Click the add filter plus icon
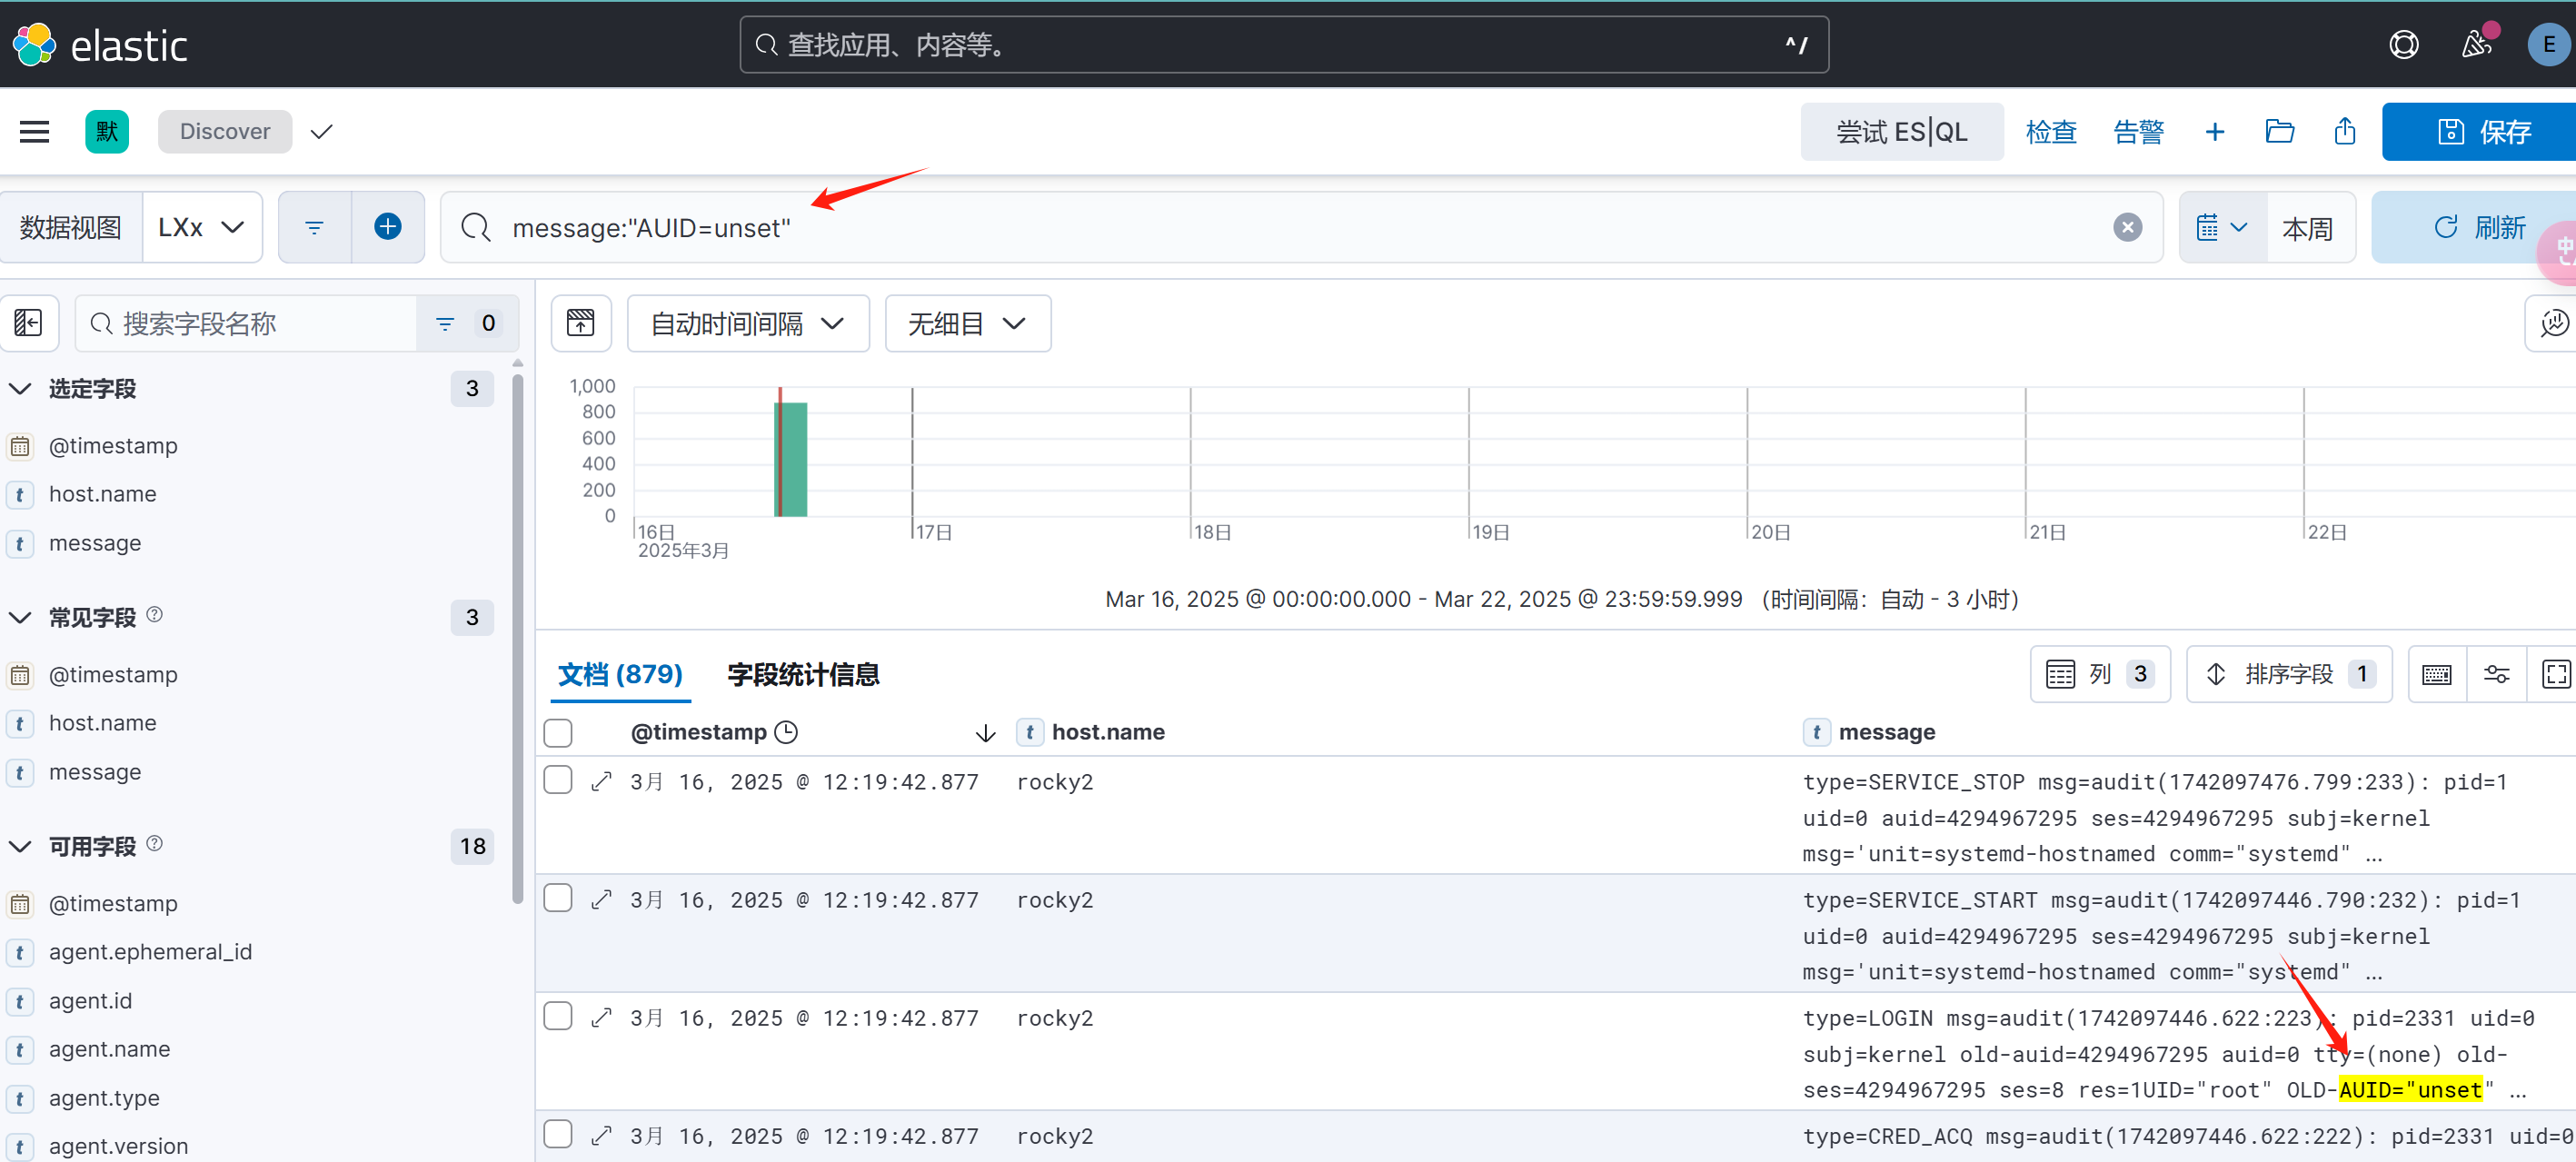 [387, 227]
